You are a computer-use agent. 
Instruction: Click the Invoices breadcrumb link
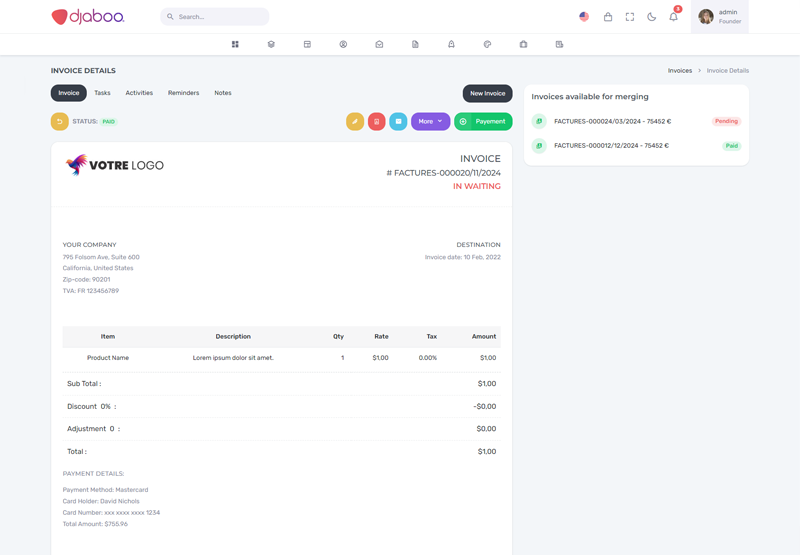pos(680,71)
